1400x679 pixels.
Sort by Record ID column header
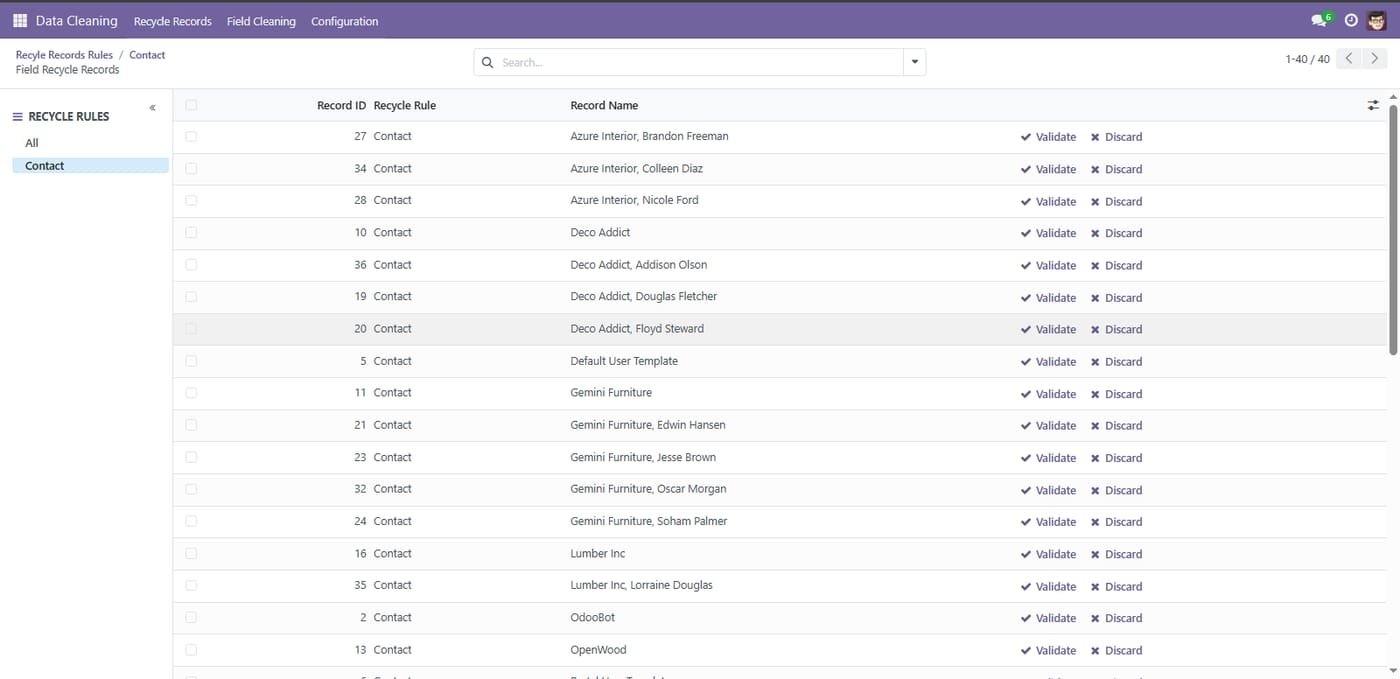pyautogui.click(x=341, y=105)
